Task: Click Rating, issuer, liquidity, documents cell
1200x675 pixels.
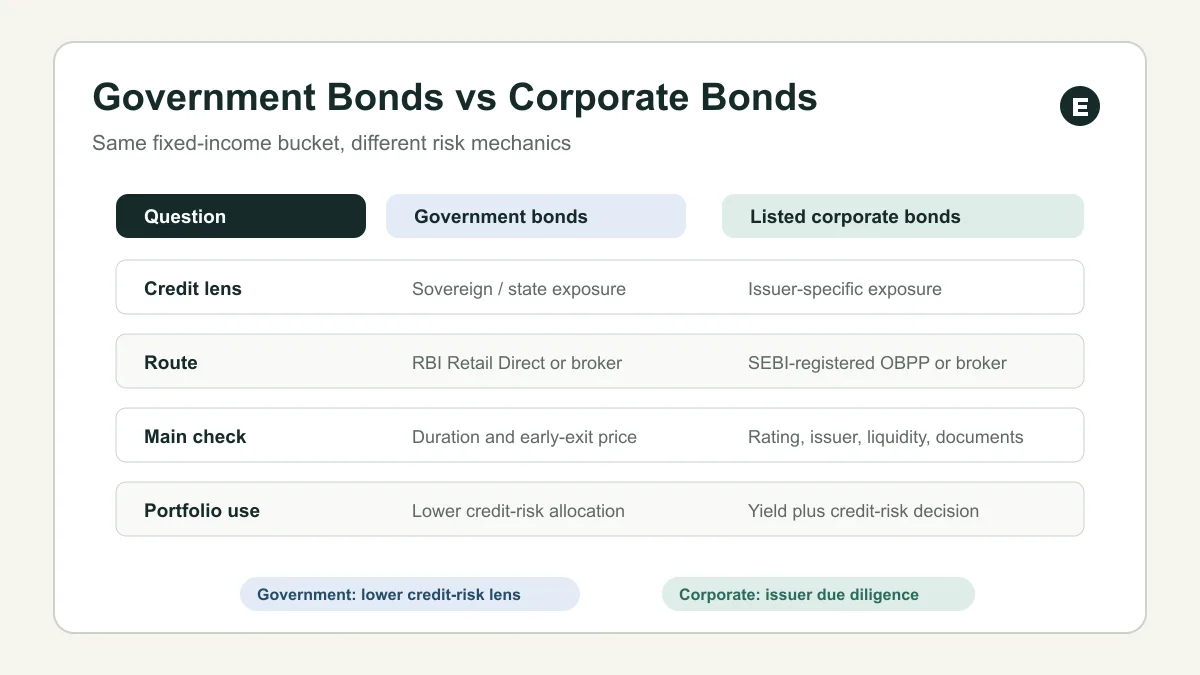Action: tap(886, 437)
